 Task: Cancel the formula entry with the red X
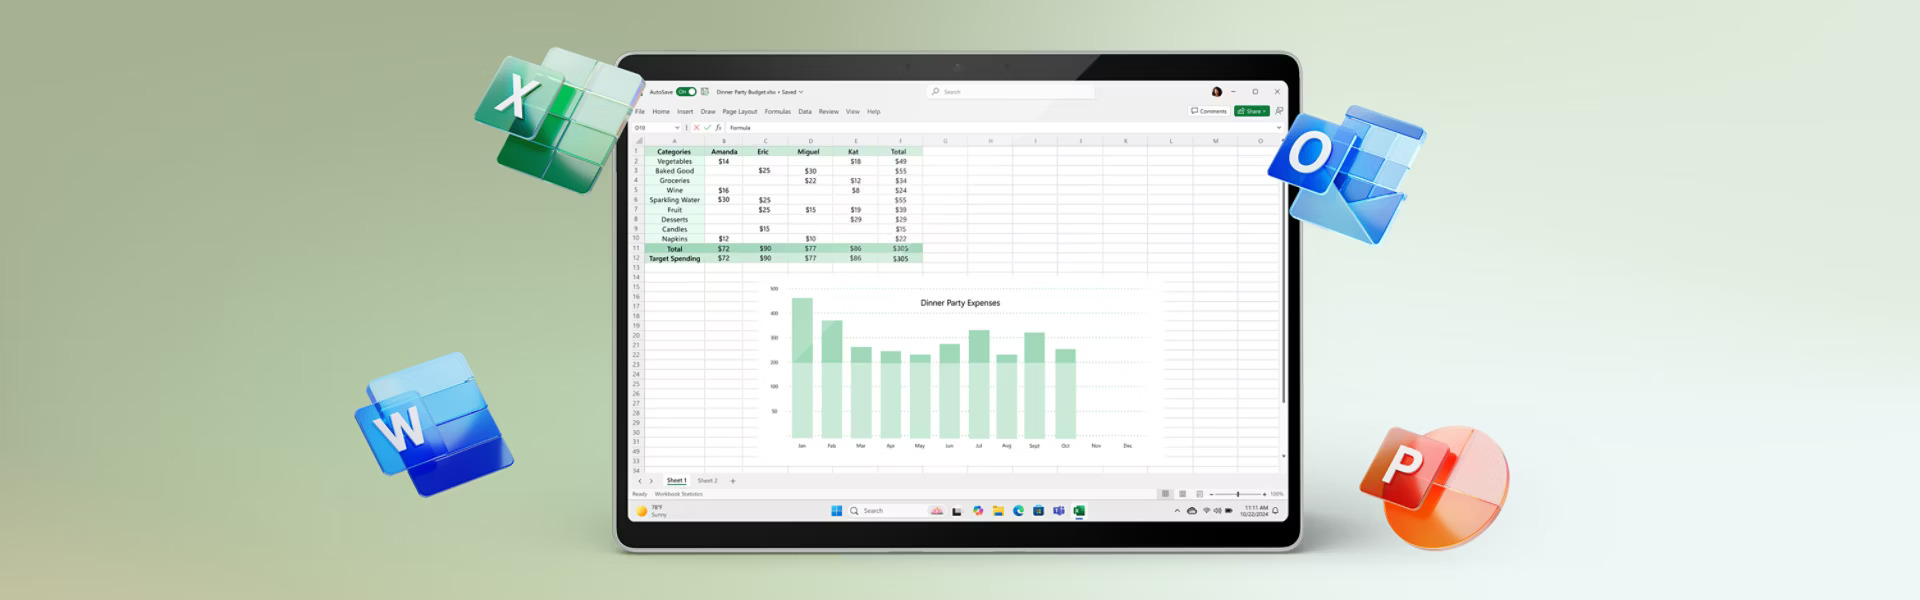click(697, 128)
